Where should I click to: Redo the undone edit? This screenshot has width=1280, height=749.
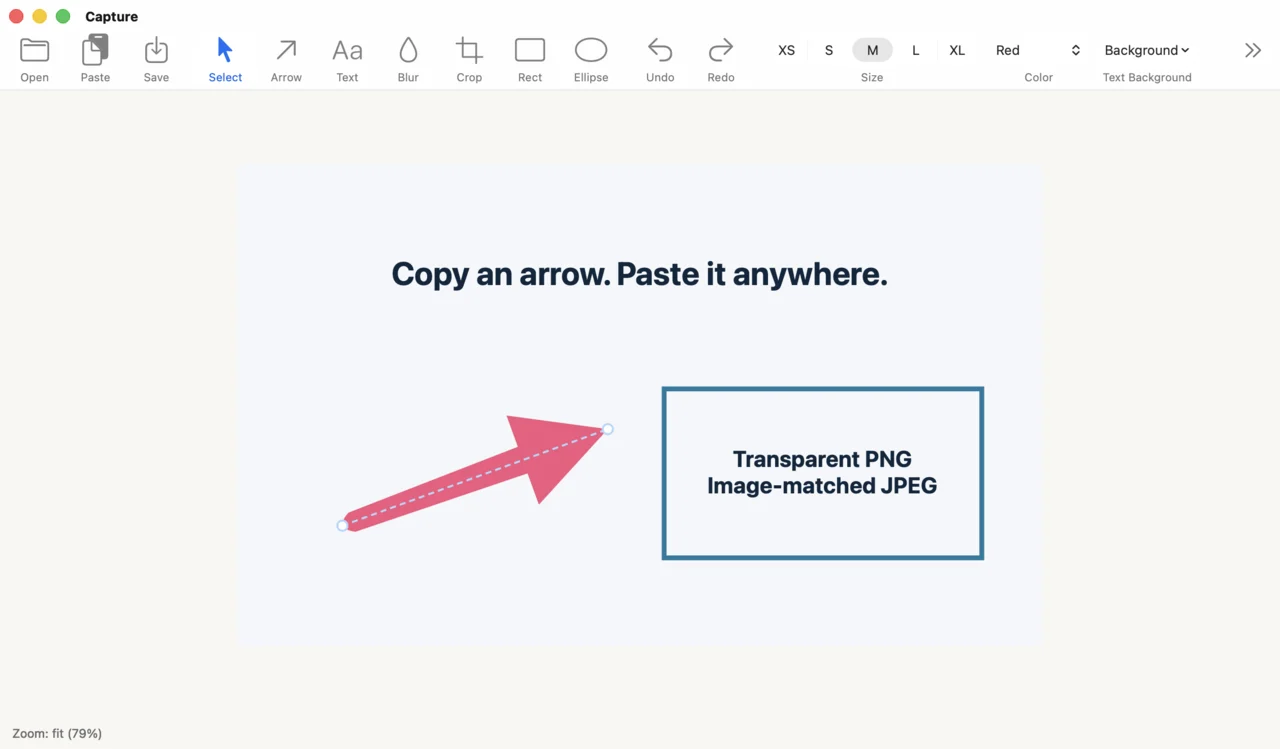[x=721, y=59]
